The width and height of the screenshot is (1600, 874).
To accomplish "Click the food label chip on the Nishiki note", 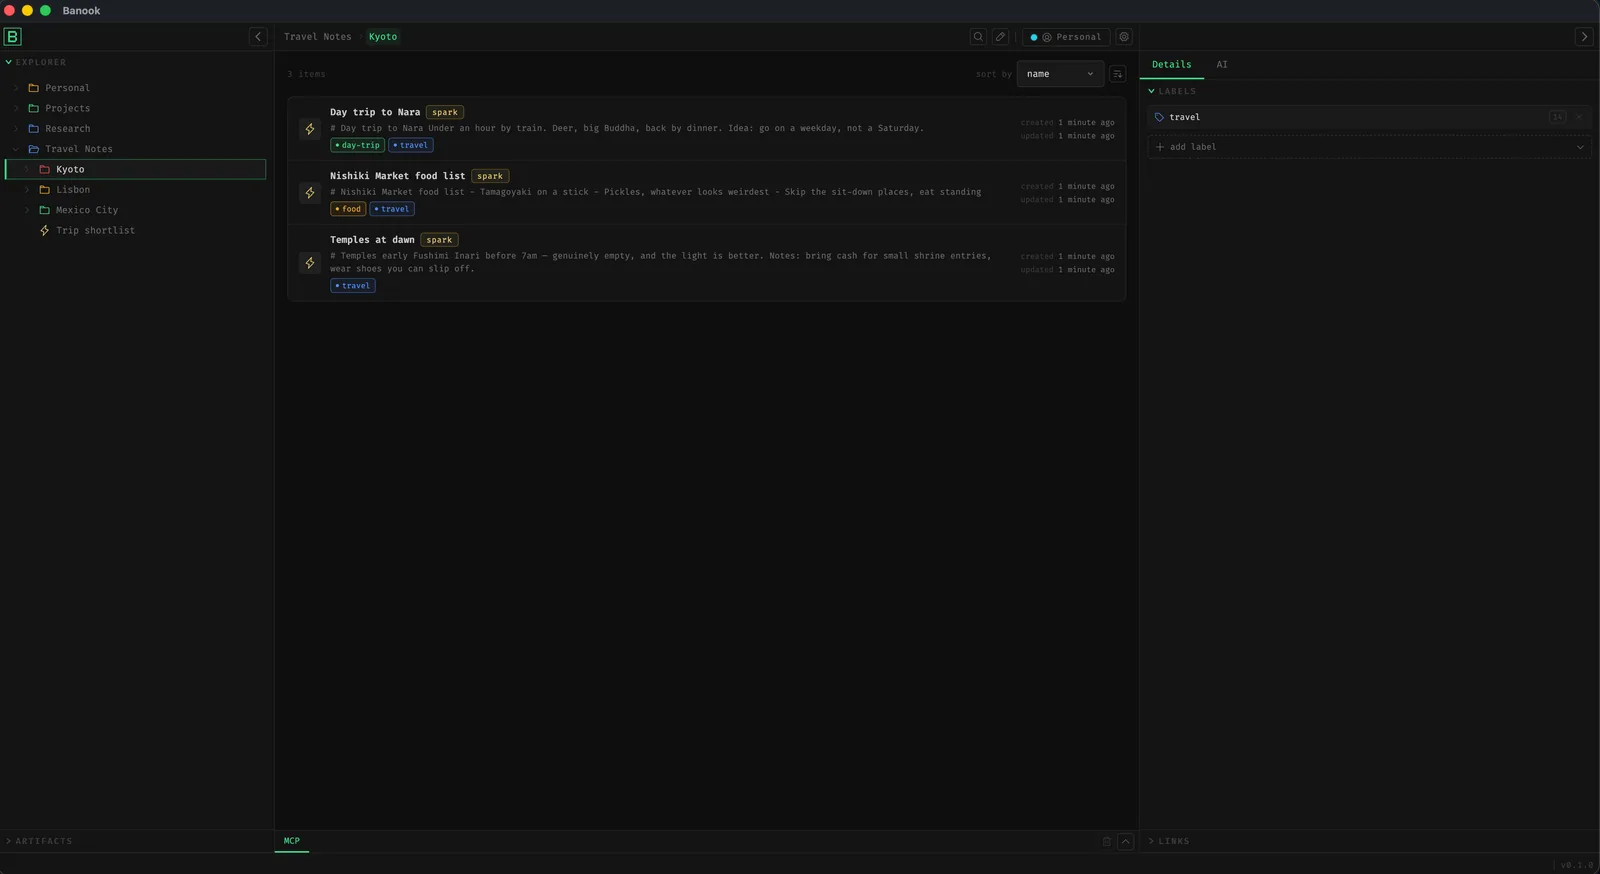I will click(x=348, y=210).
